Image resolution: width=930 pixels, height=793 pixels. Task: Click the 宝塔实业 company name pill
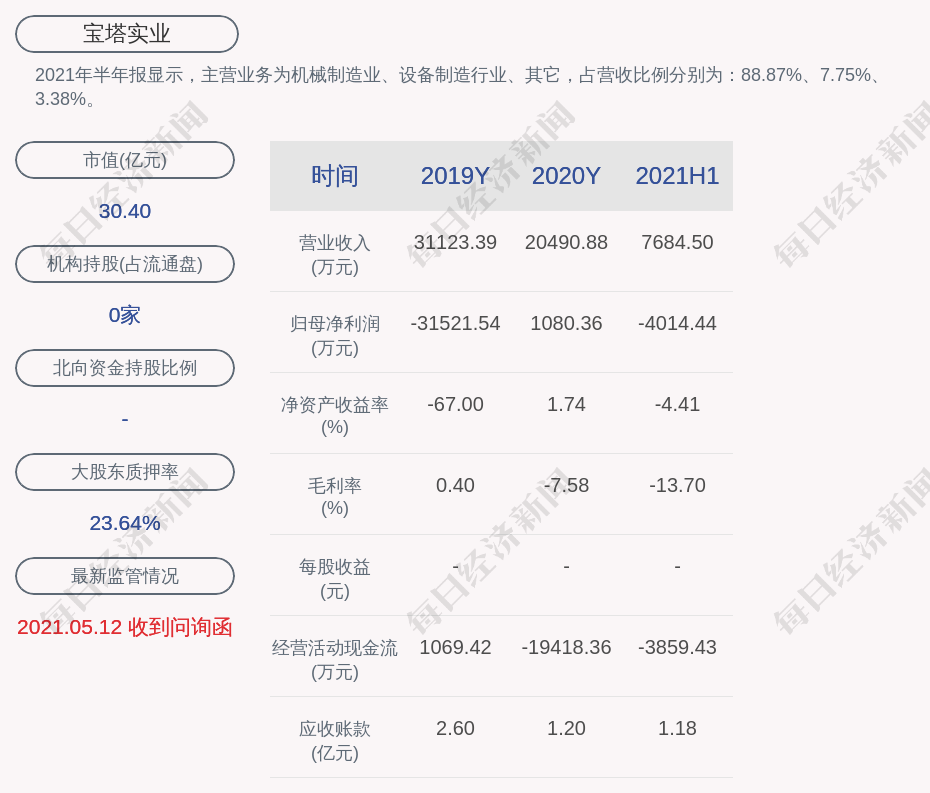click(127, 34)
